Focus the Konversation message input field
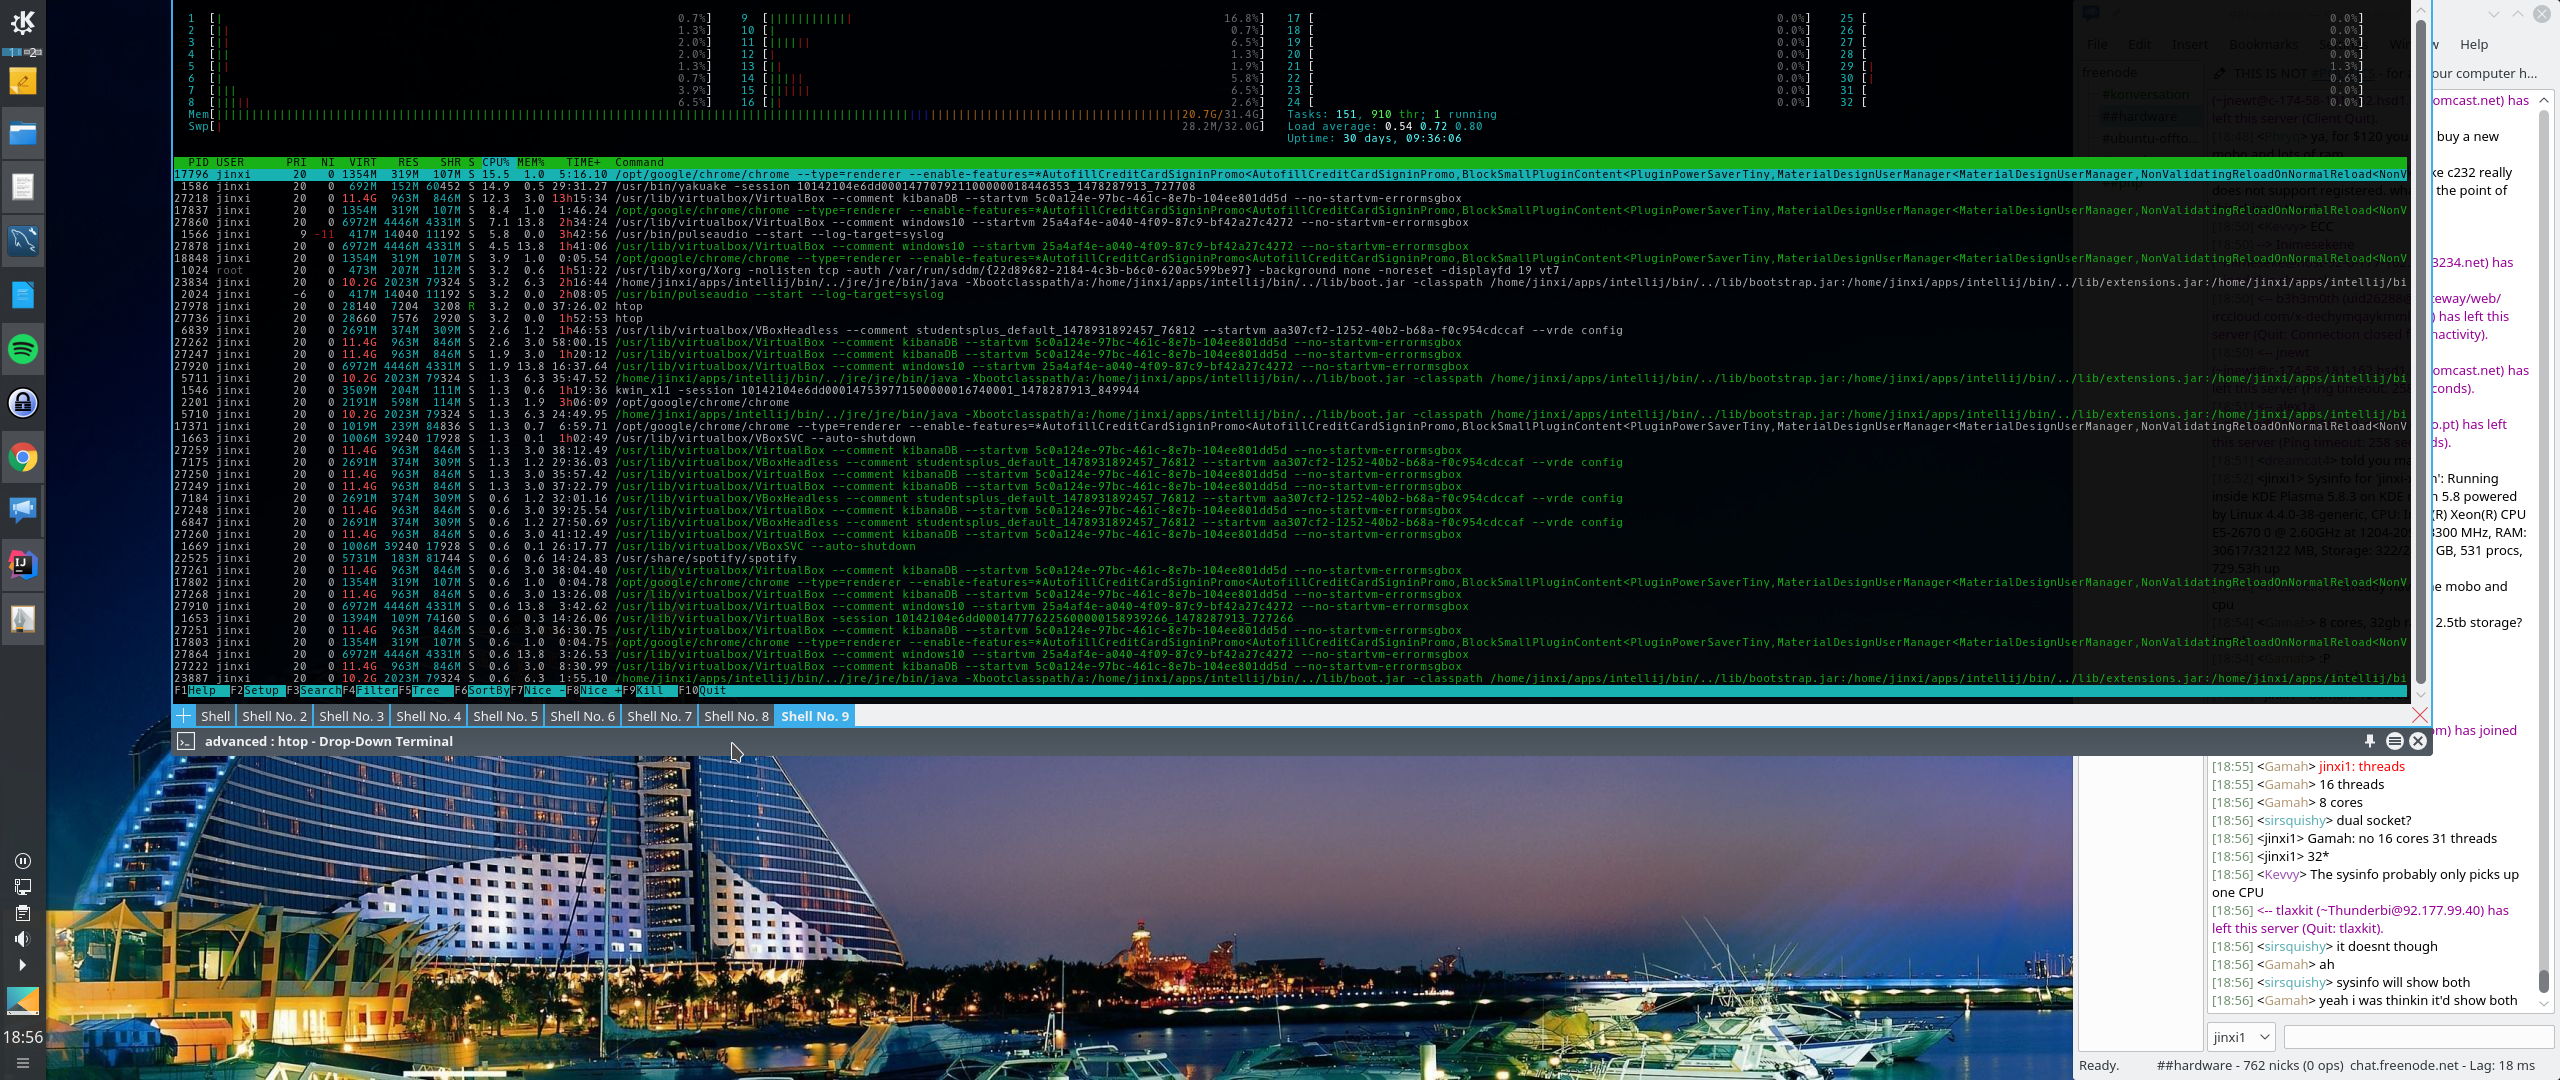This screenshot has height=1080, width=2560. tap(2418, 1037)
